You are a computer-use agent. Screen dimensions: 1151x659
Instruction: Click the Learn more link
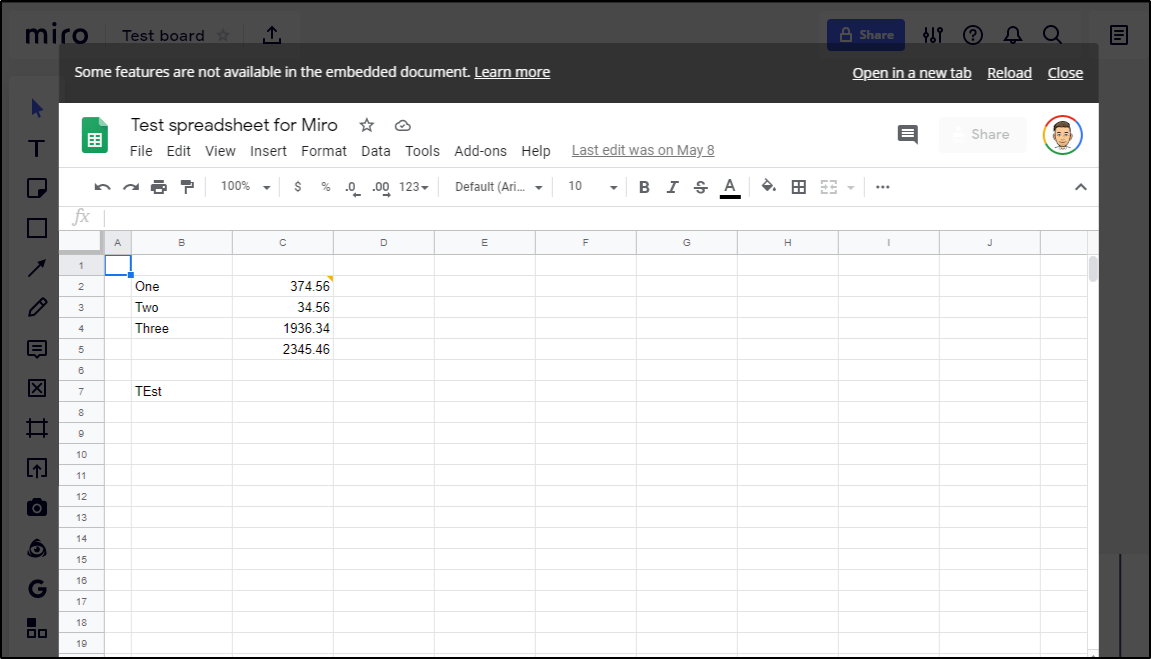512,72
